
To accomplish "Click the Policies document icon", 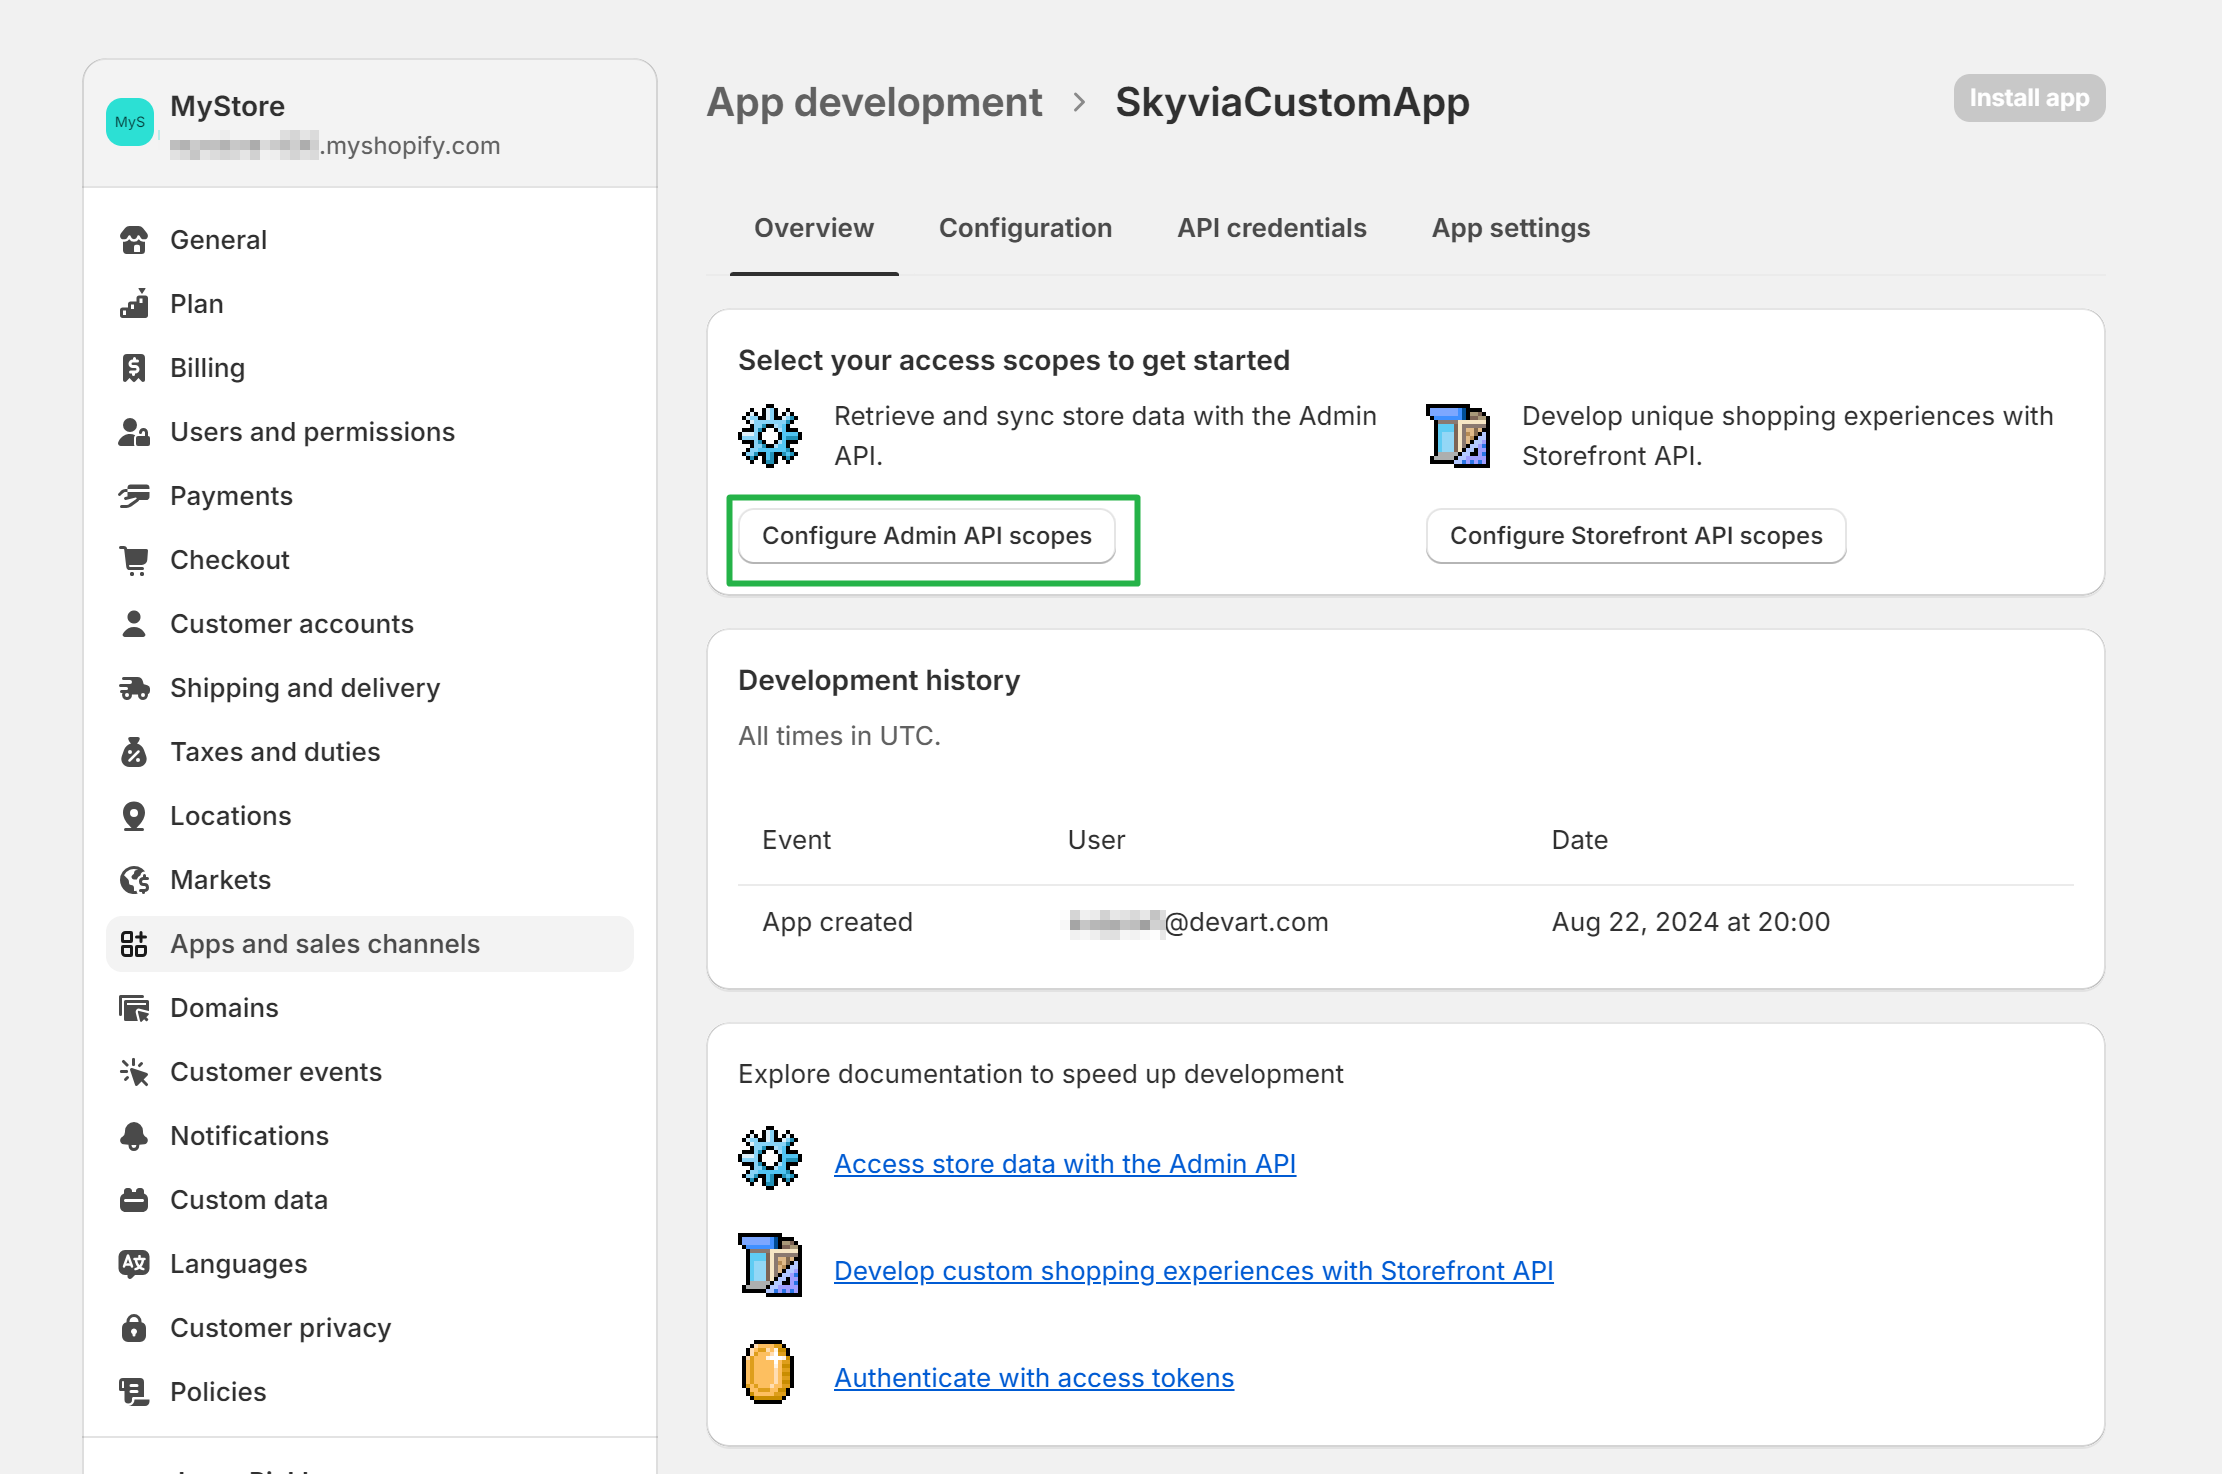I will (x=134, y=1392).
